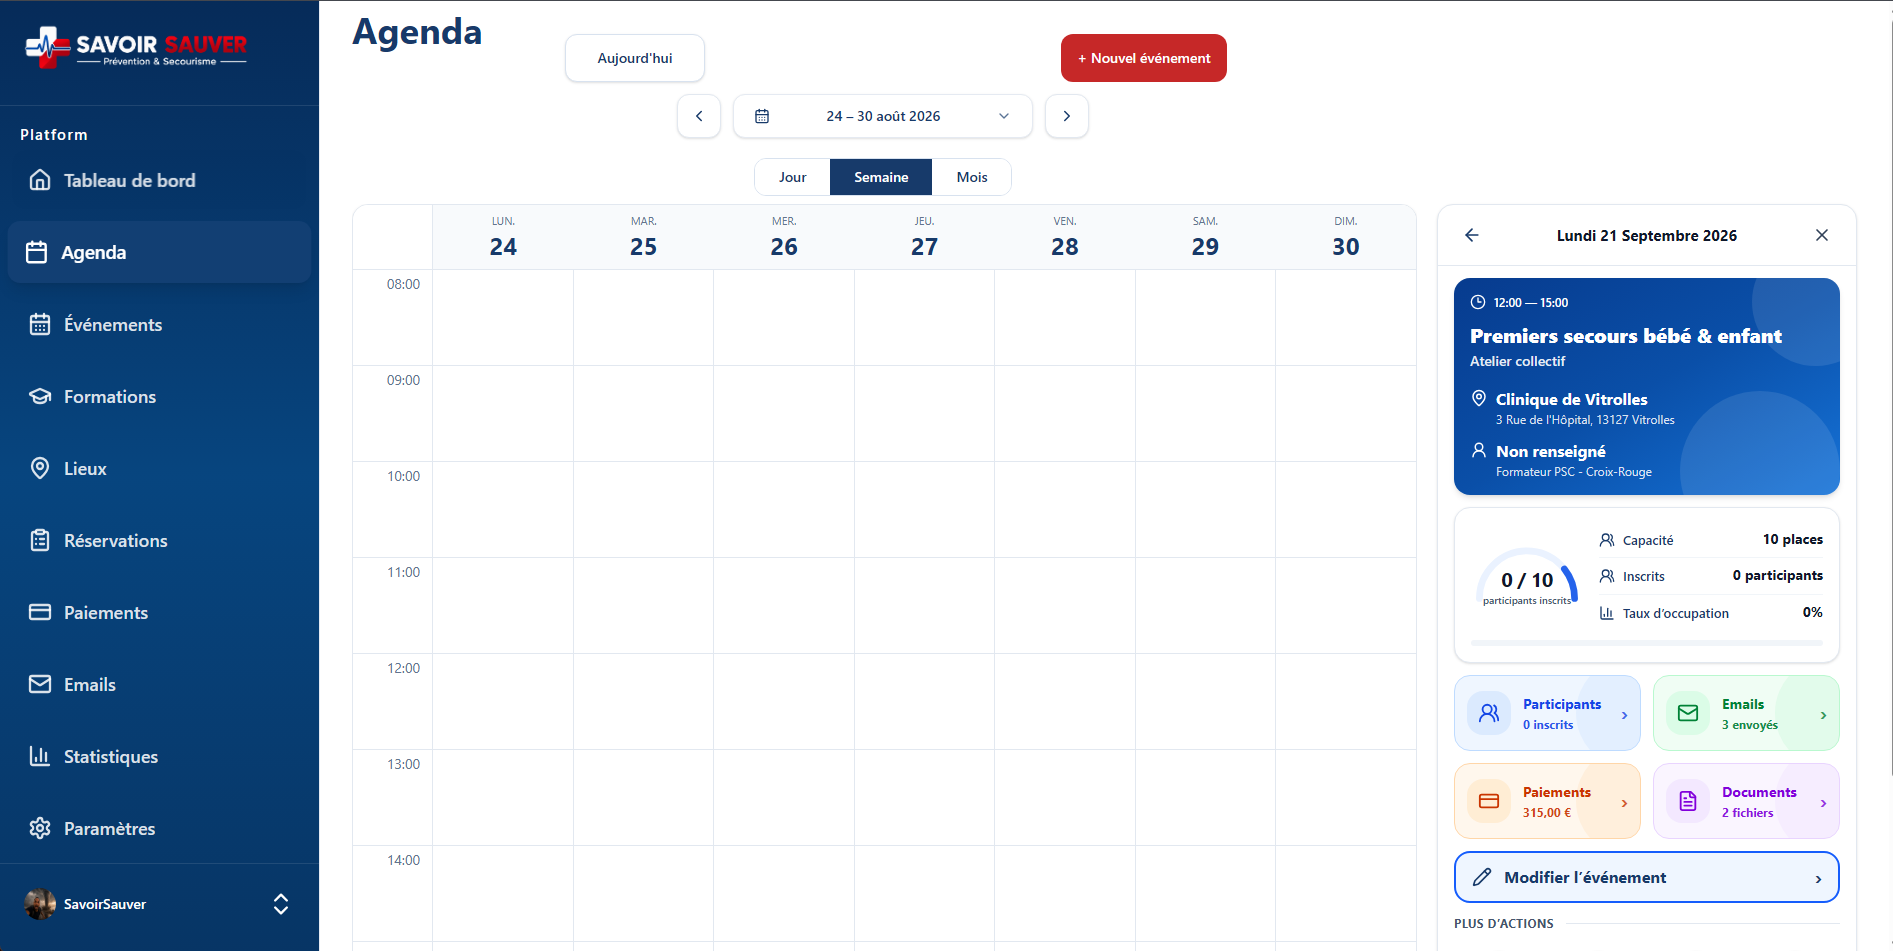Click the Clinique de Vitrolles location pin icon

[x=1479, y=398]
